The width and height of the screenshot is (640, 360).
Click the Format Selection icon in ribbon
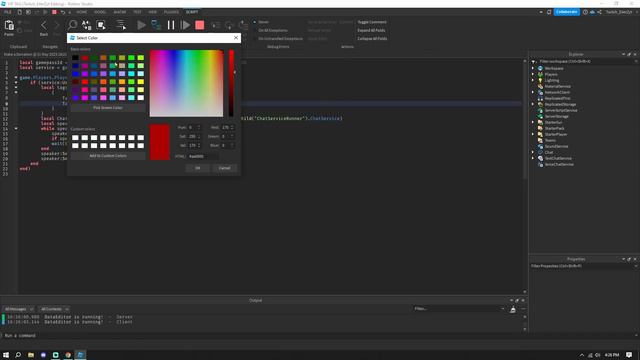point(120,25)
